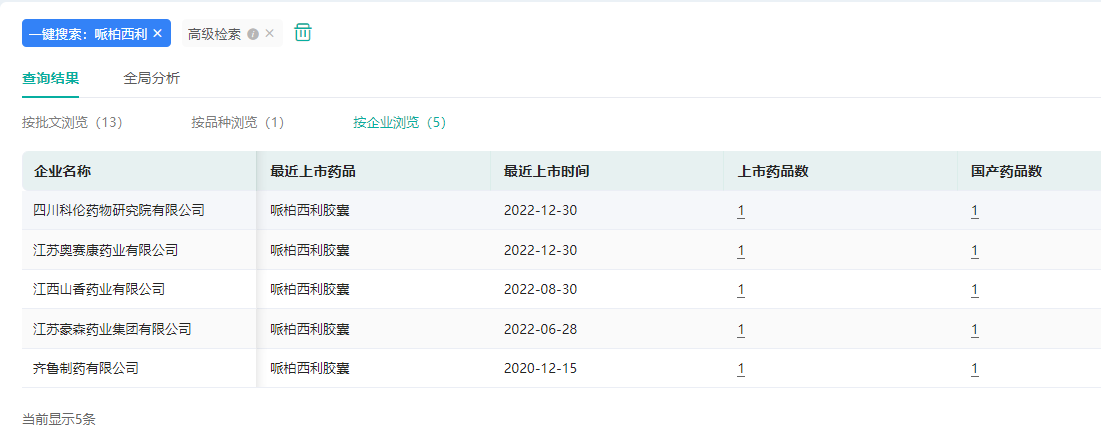Select 按品种浏览 (1) view
The width and height of the screenshot is (1101, 438).
click(238, 123)
